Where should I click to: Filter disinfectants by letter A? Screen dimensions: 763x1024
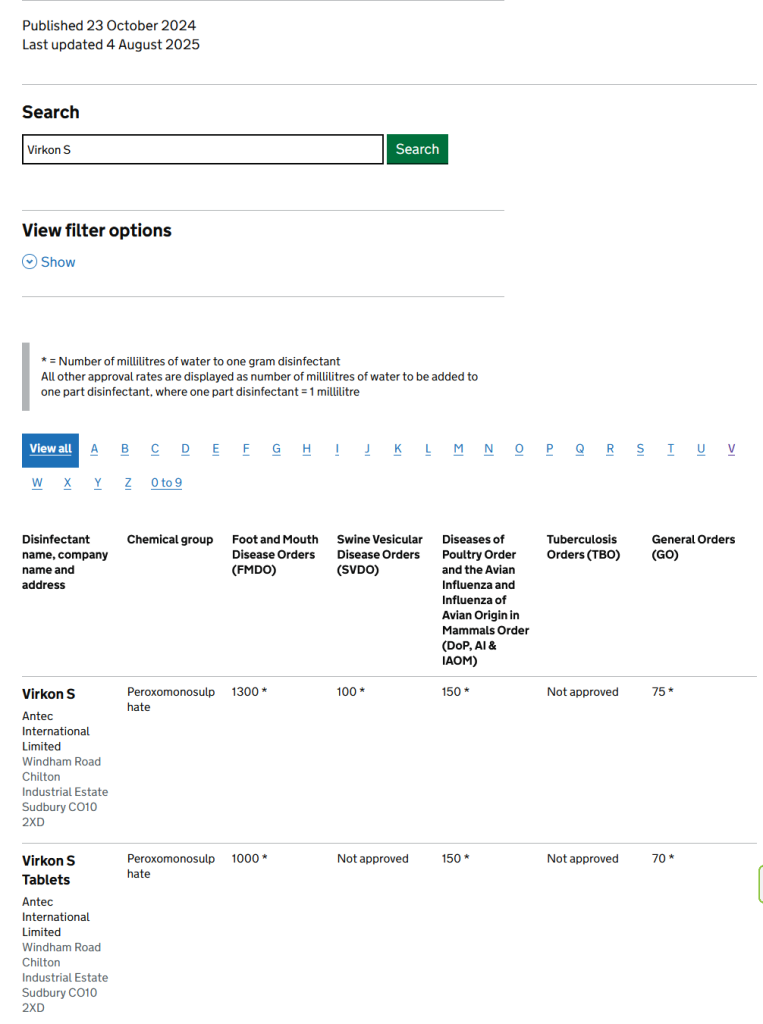coord(95,449)
